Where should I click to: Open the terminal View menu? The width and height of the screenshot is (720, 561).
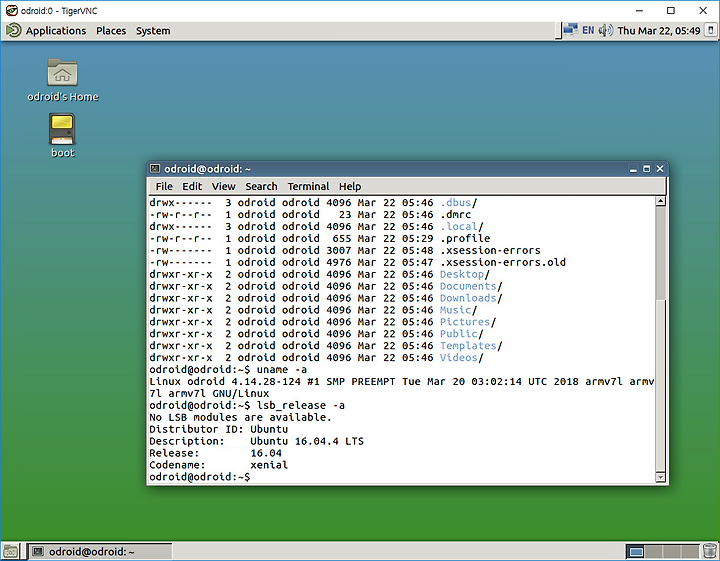tap(223, 186)
